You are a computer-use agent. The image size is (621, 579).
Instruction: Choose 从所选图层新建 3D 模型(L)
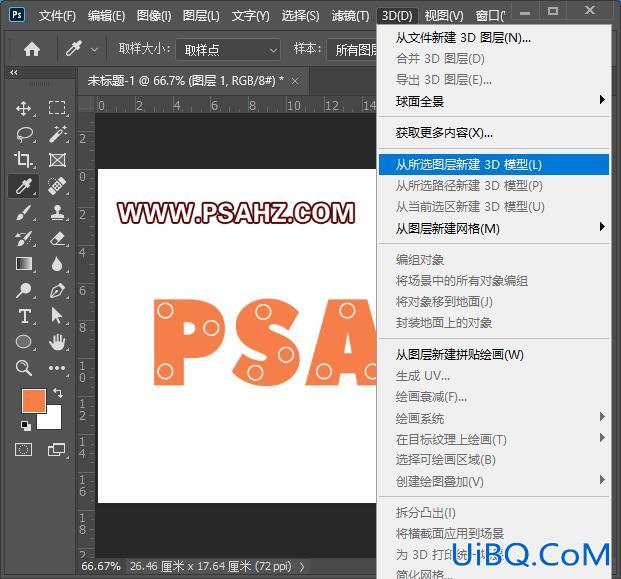tap(494, 164)
